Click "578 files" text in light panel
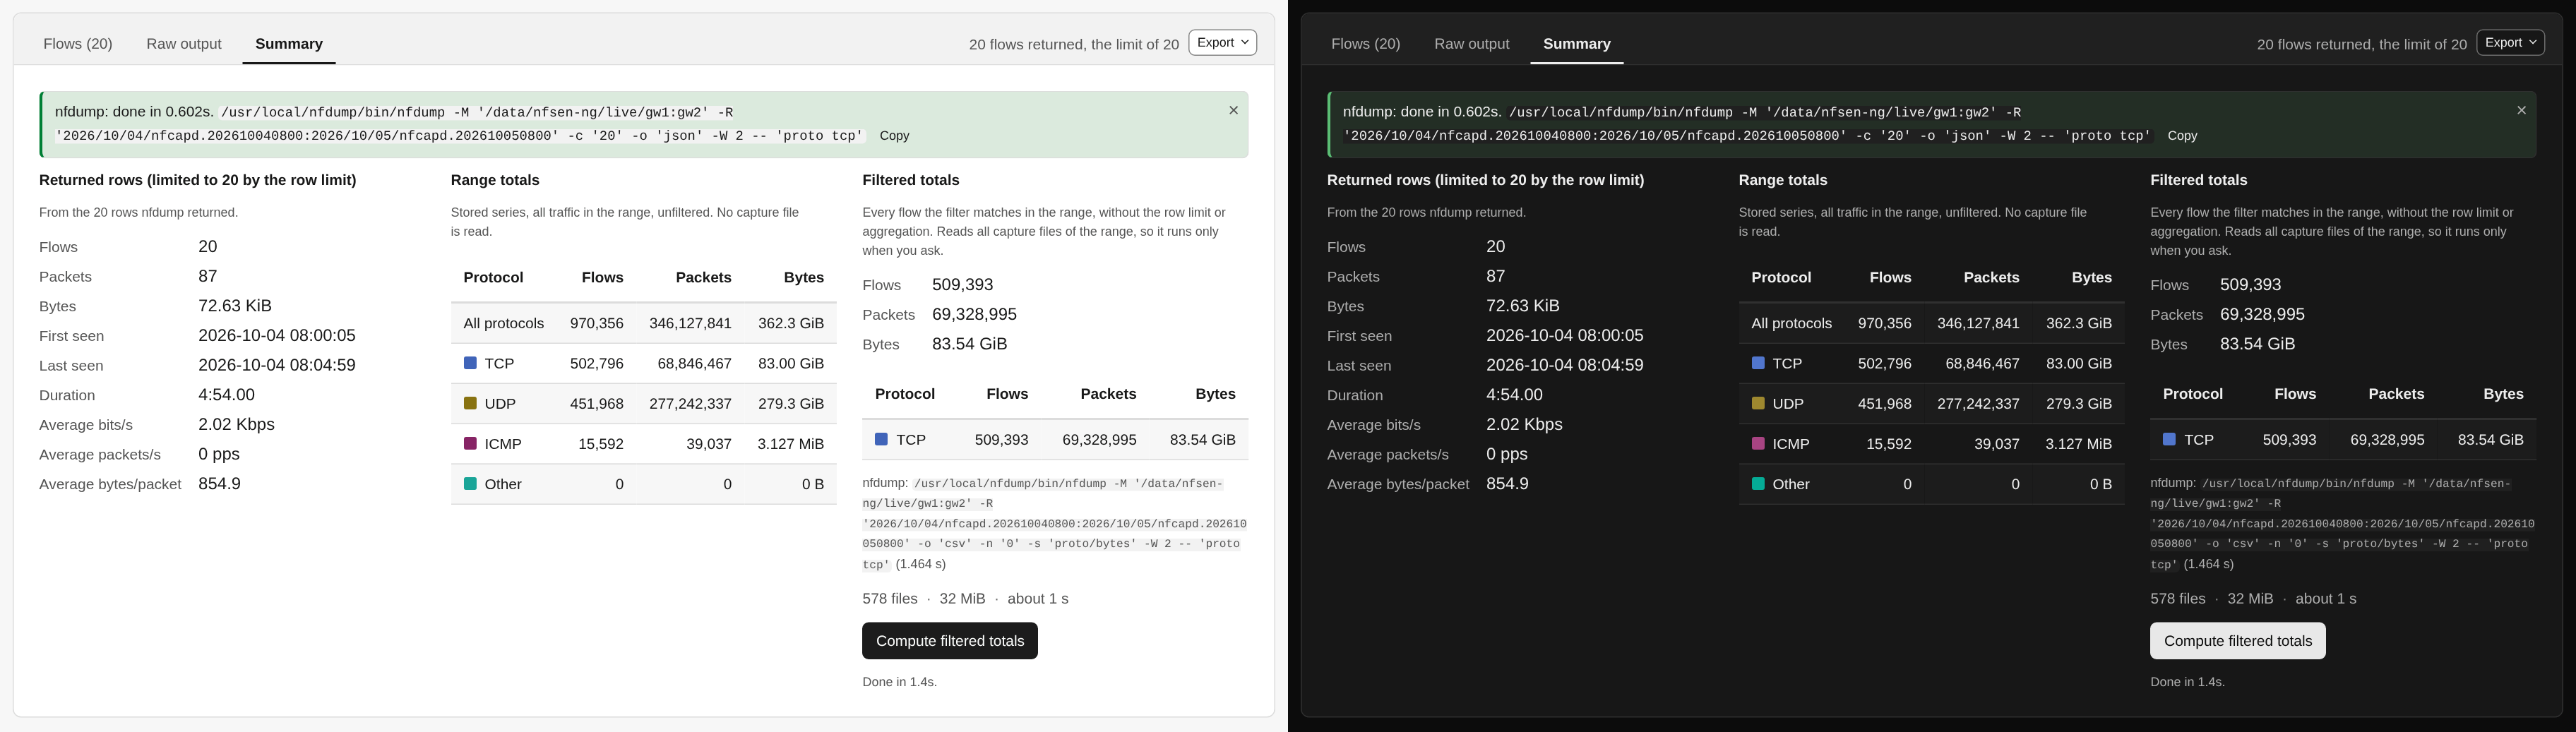 (890, 599)
